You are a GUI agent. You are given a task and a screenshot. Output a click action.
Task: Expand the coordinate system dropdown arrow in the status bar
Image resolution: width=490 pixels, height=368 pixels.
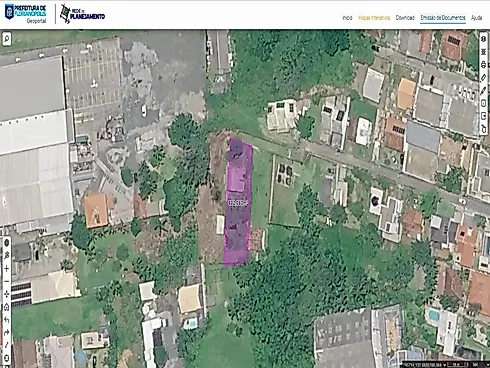tap(445, 365)
